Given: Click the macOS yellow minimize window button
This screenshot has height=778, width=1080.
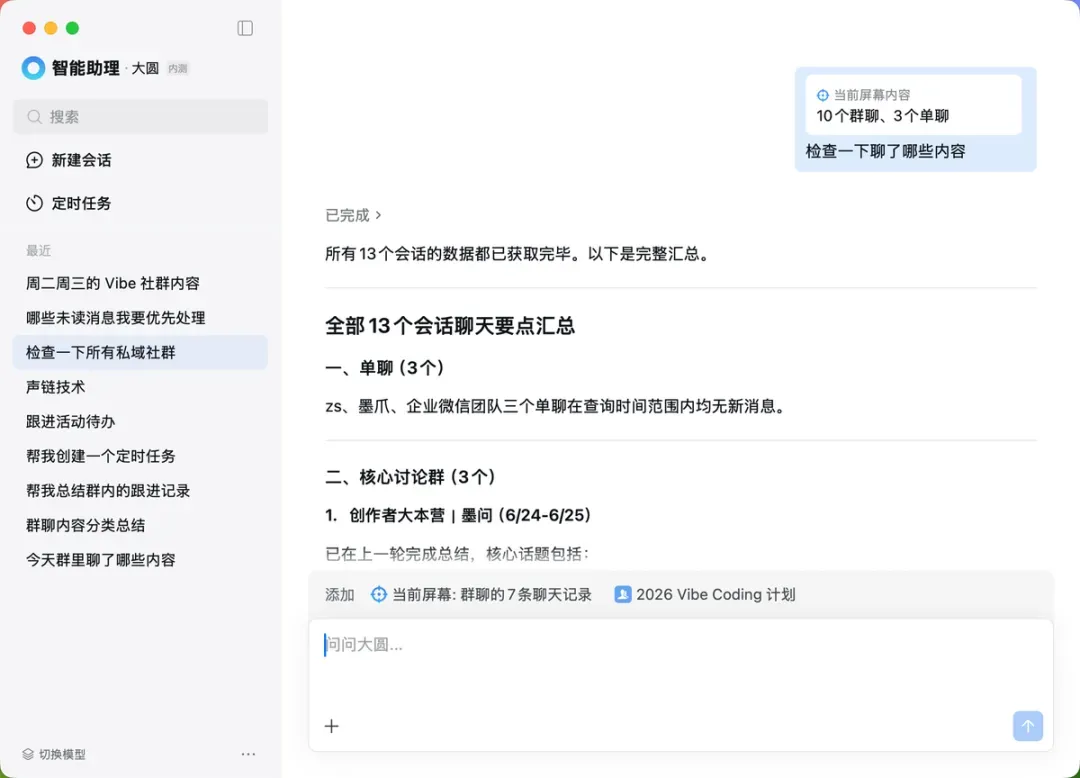Looking at the screenshot, I should (x=50, y=28).
